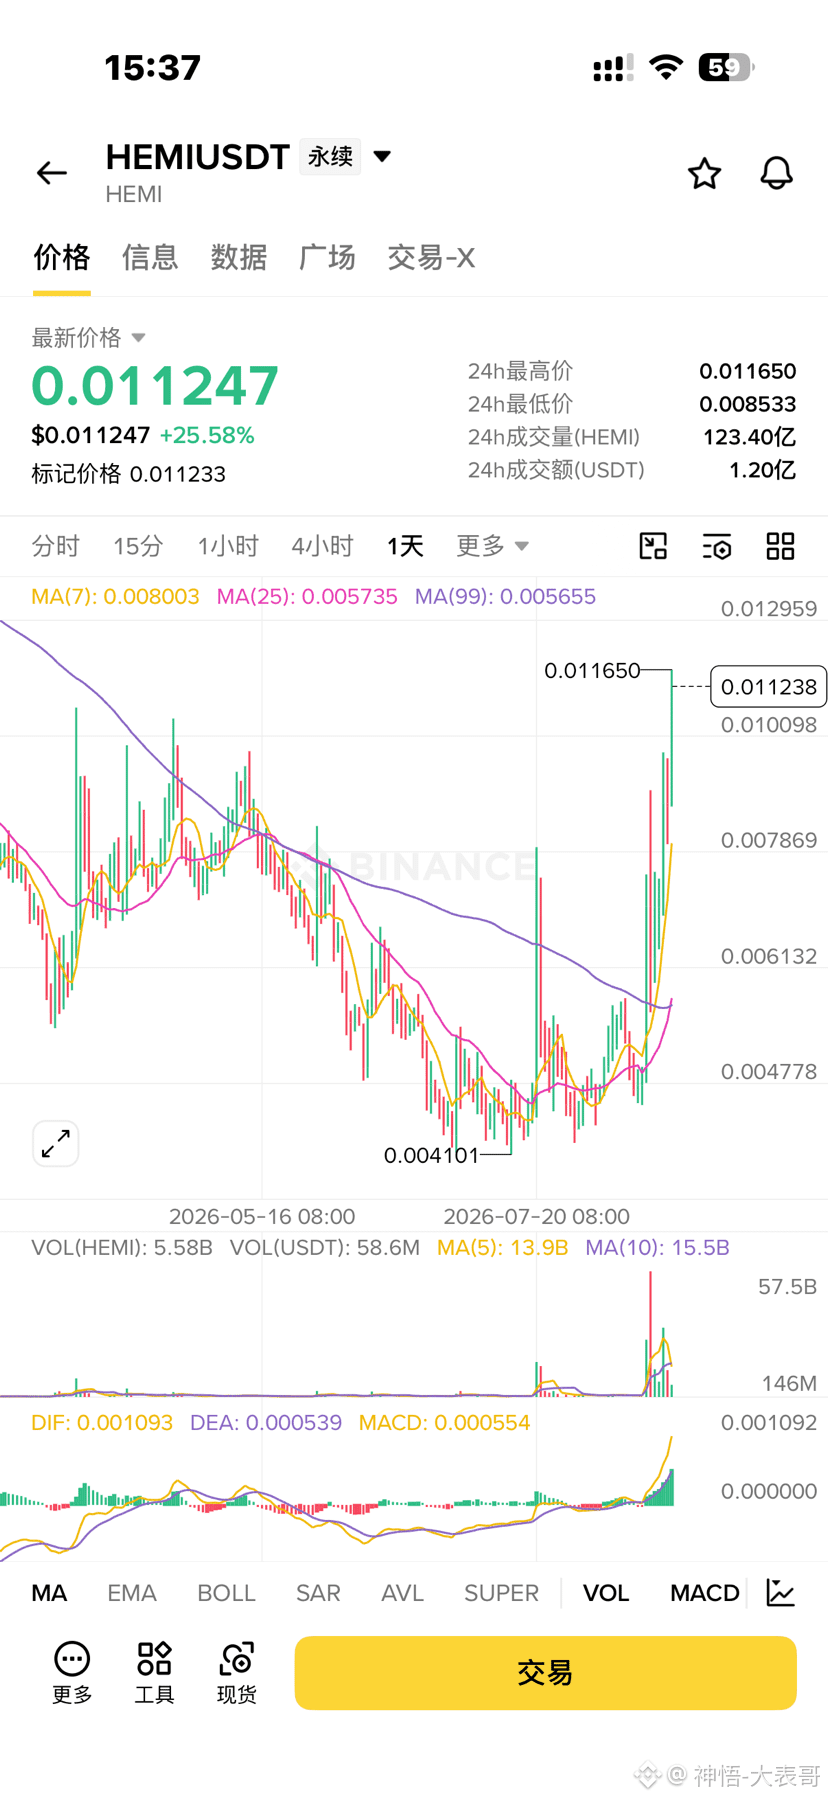
Task: Tap the +25.58% change value
Action: [x=207, y=435]
